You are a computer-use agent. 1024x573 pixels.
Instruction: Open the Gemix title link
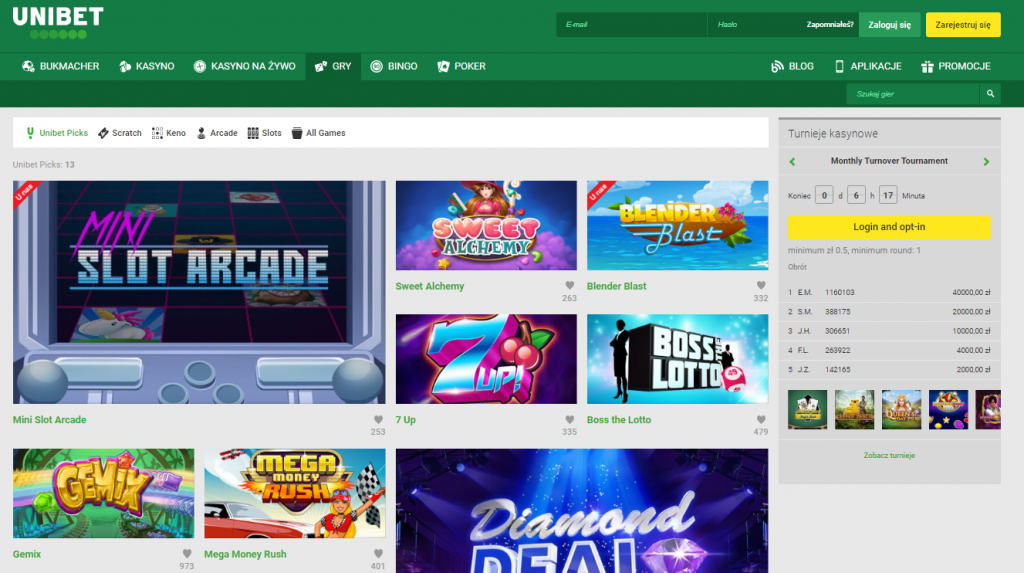tap(27, 554)
